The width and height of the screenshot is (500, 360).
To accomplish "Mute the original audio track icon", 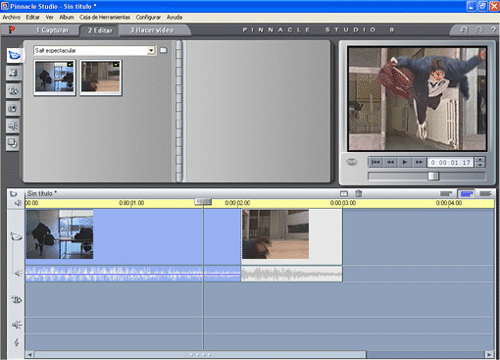I will tap(18, 273).
